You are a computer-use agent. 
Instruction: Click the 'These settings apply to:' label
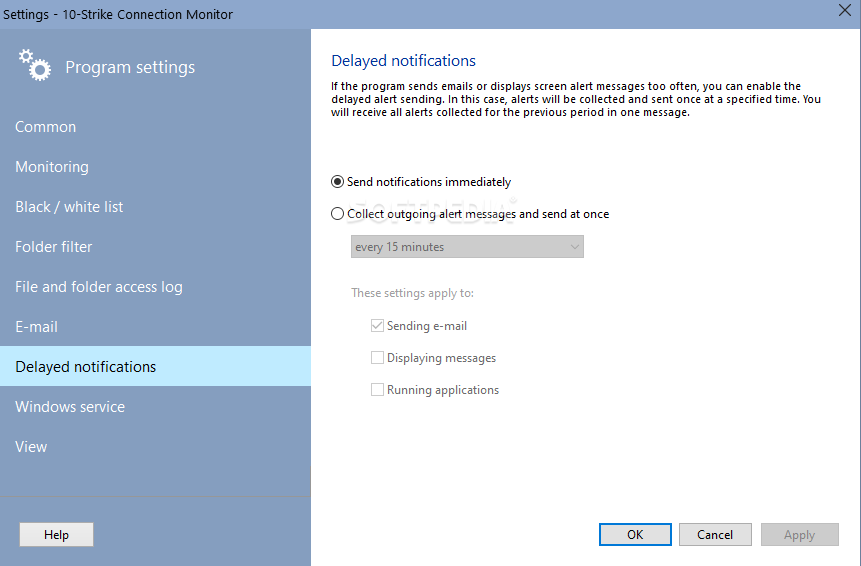[412, 293]
